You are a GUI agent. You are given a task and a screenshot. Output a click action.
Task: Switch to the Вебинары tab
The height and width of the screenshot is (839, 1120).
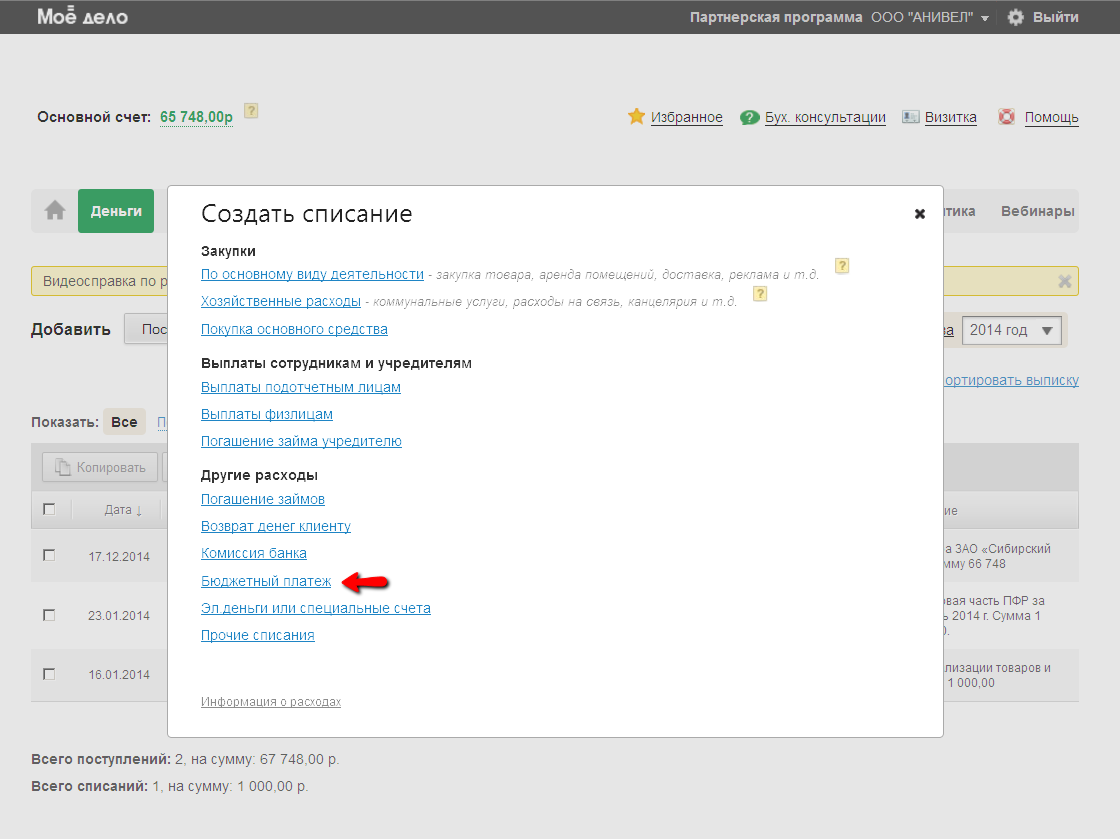pos(1037,211)
